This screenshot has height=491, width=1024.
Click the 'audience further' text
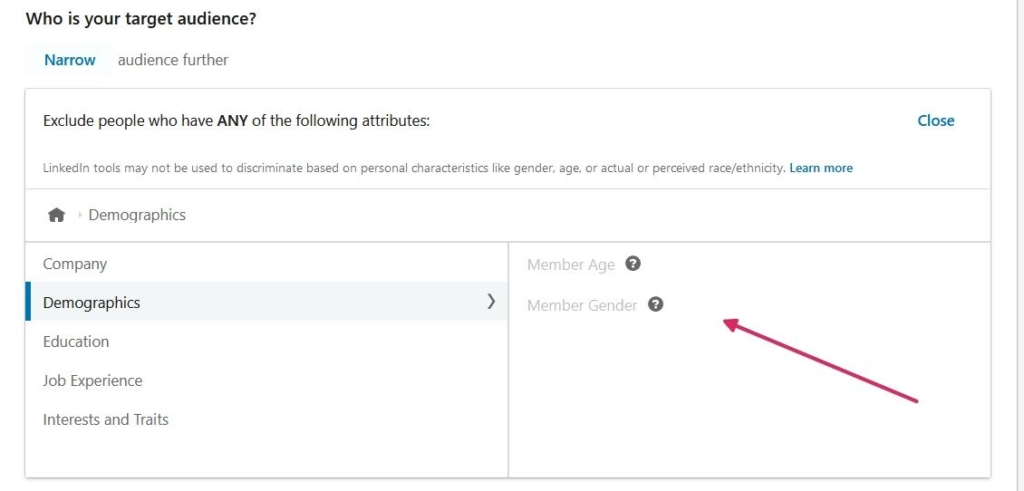pos(173,60)
